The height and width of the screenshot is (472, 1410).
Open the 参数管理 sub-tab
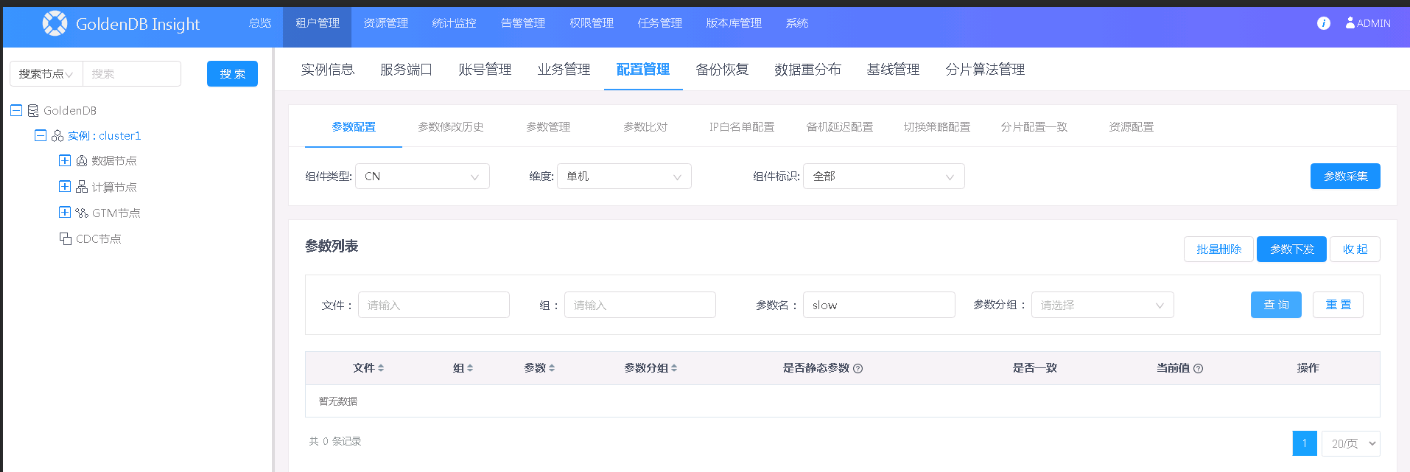(548, 127)
